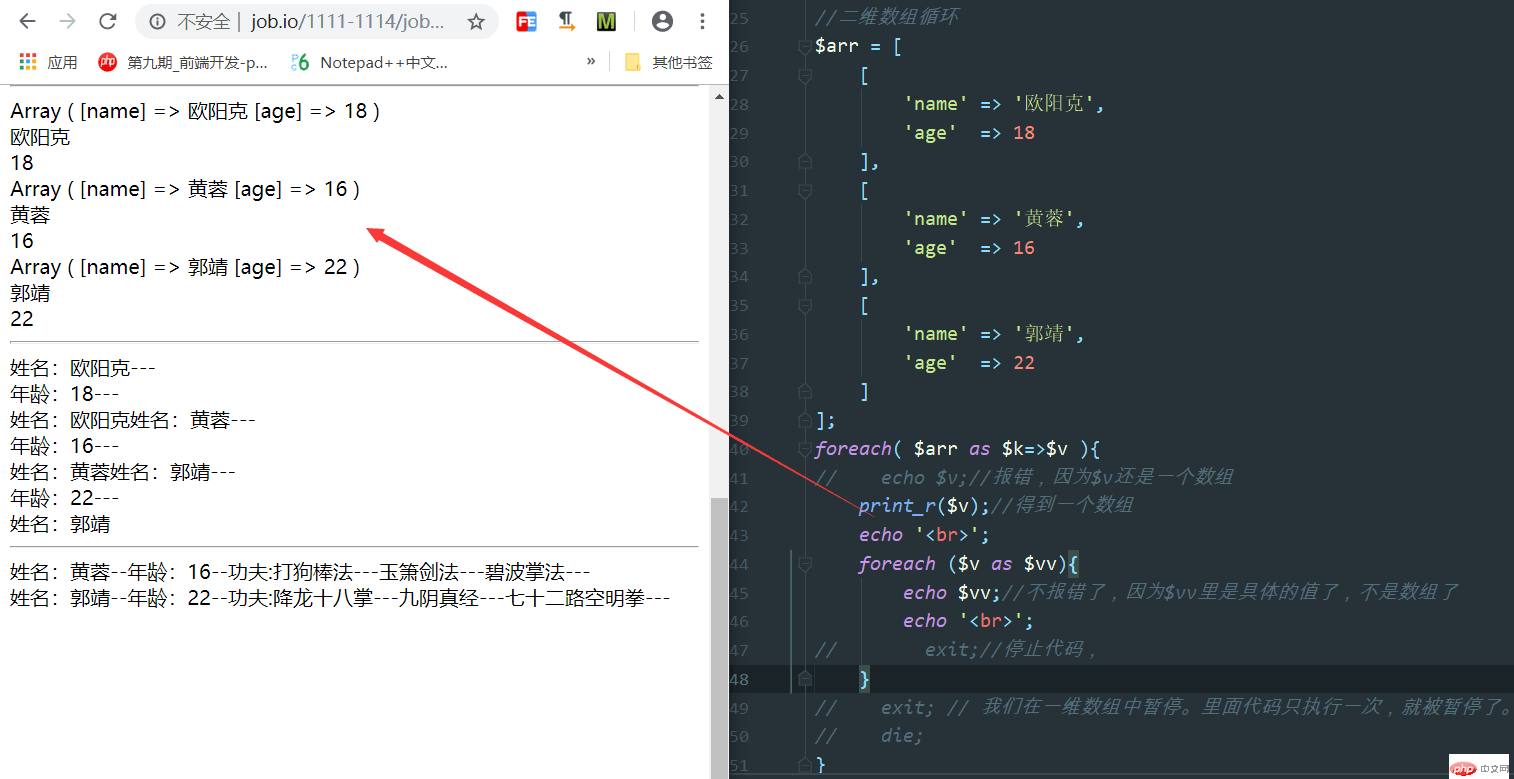The width and height of the screenshot is (1514, 779).
Task: Click the //二维数组循环 comment line
Action: 887,17
